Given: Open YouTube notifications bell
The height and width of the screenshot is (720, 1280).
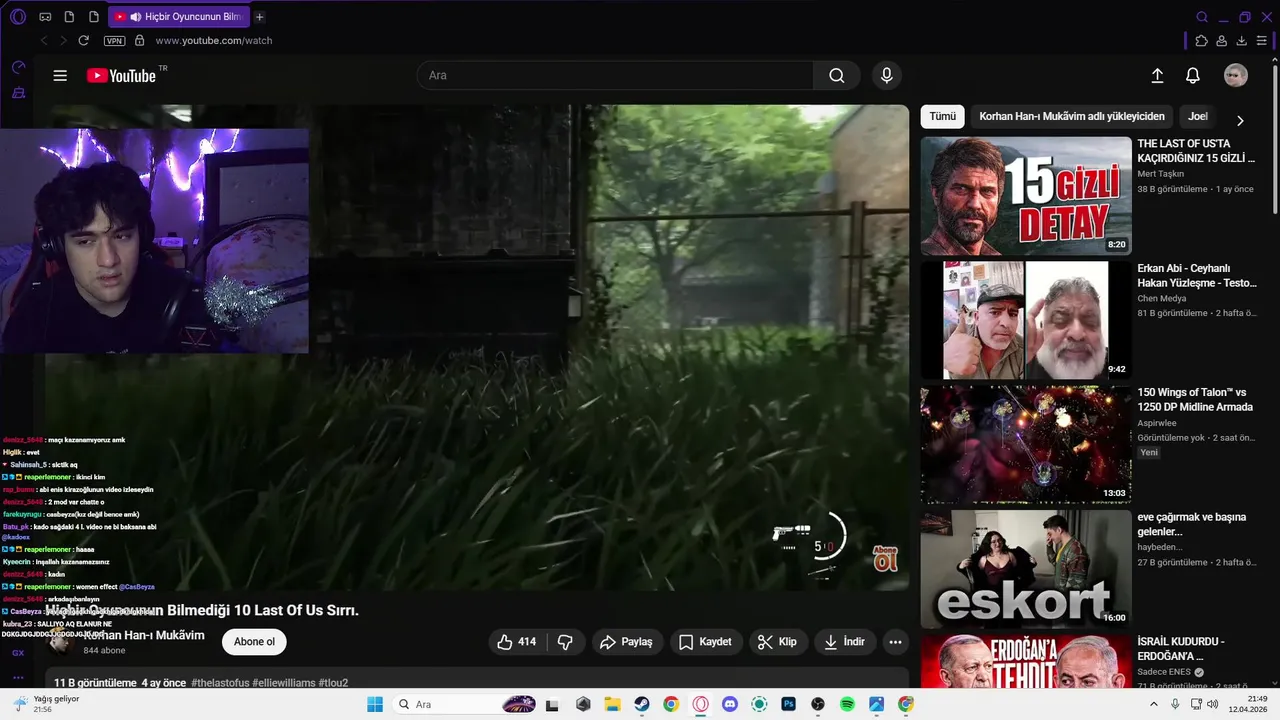Looking at the screenshot, I should tap(1193, 76).
